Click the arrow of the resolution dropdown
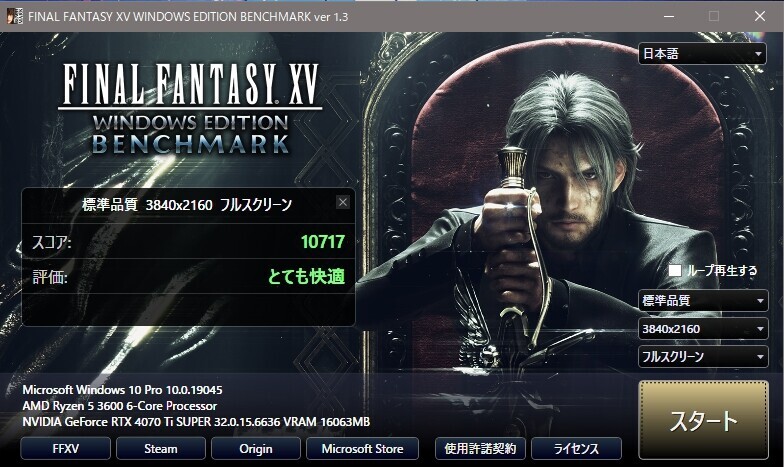Image resolution: width=784 pixels, height=467 pixels. click(x=760, y=329)
